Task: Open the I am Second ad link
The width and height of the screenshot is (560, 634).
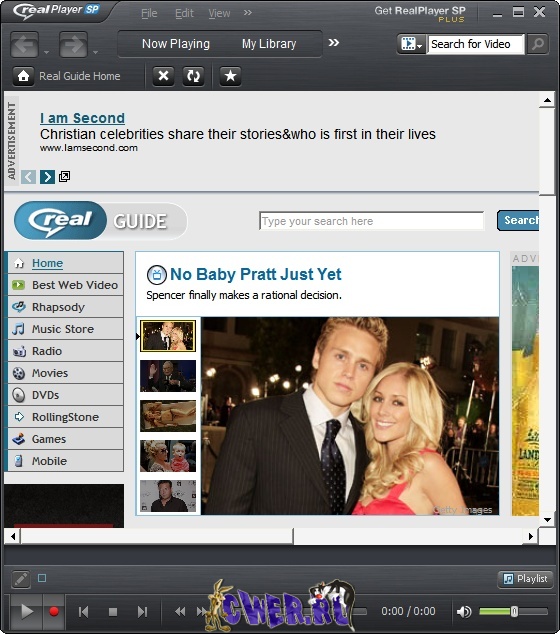Action: [x=82, y=118]
